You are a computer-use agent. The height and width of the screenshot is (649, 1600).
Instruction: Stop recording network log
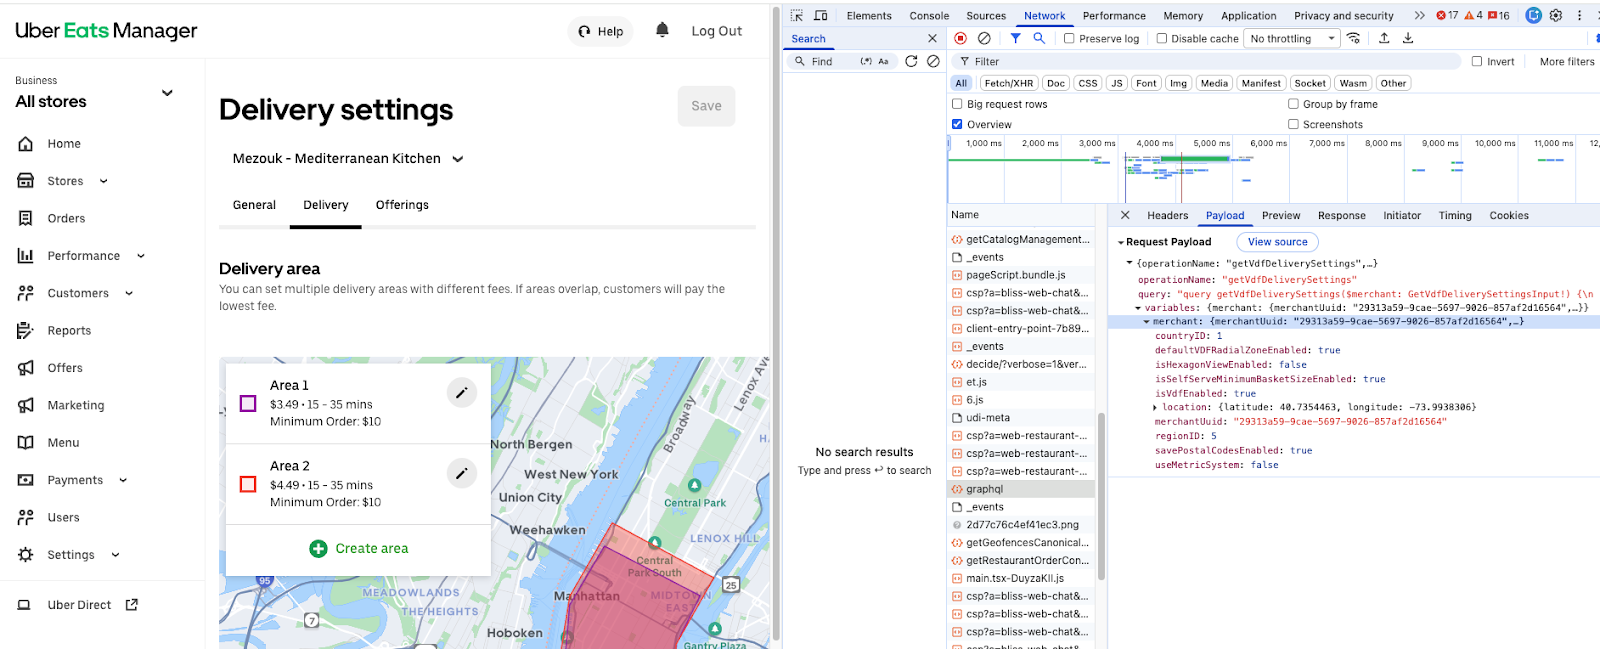[x=960, y=38]
